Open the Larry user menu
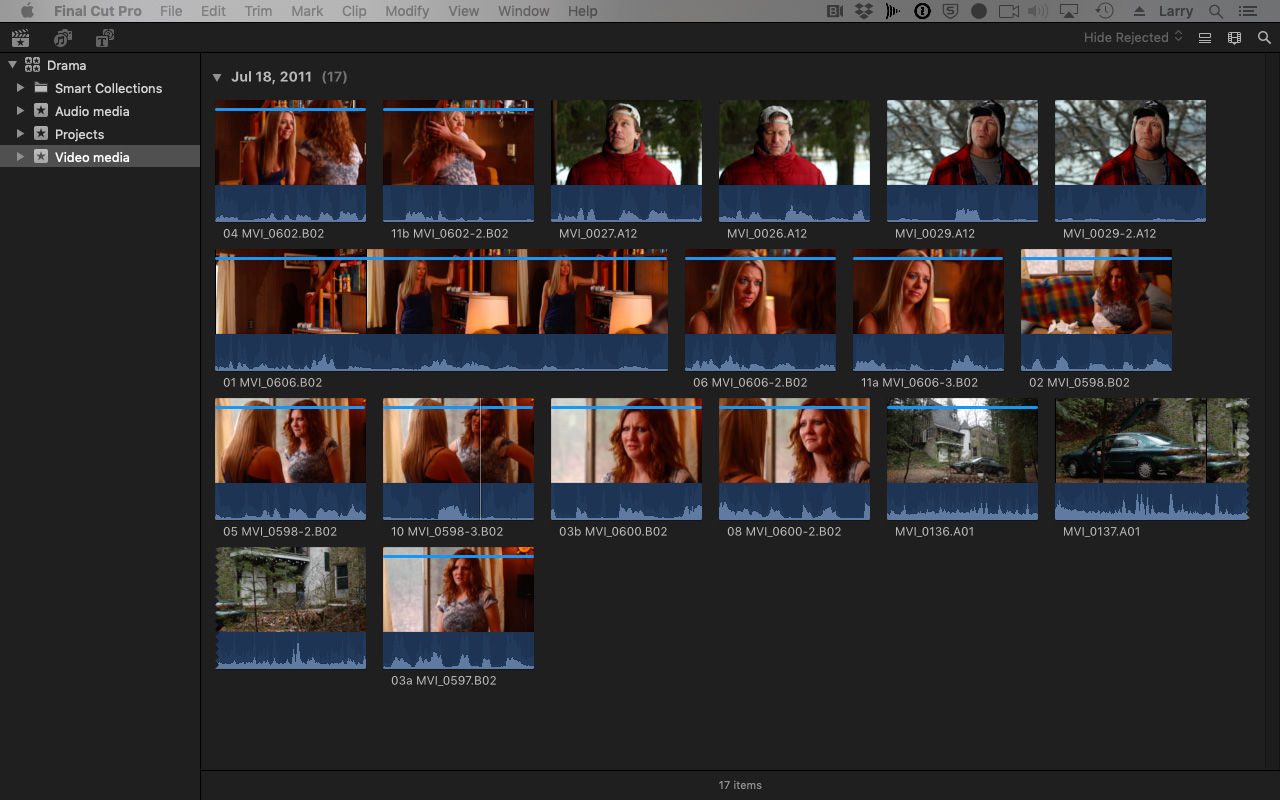Screen dimensions: 1280x800 1176,11
